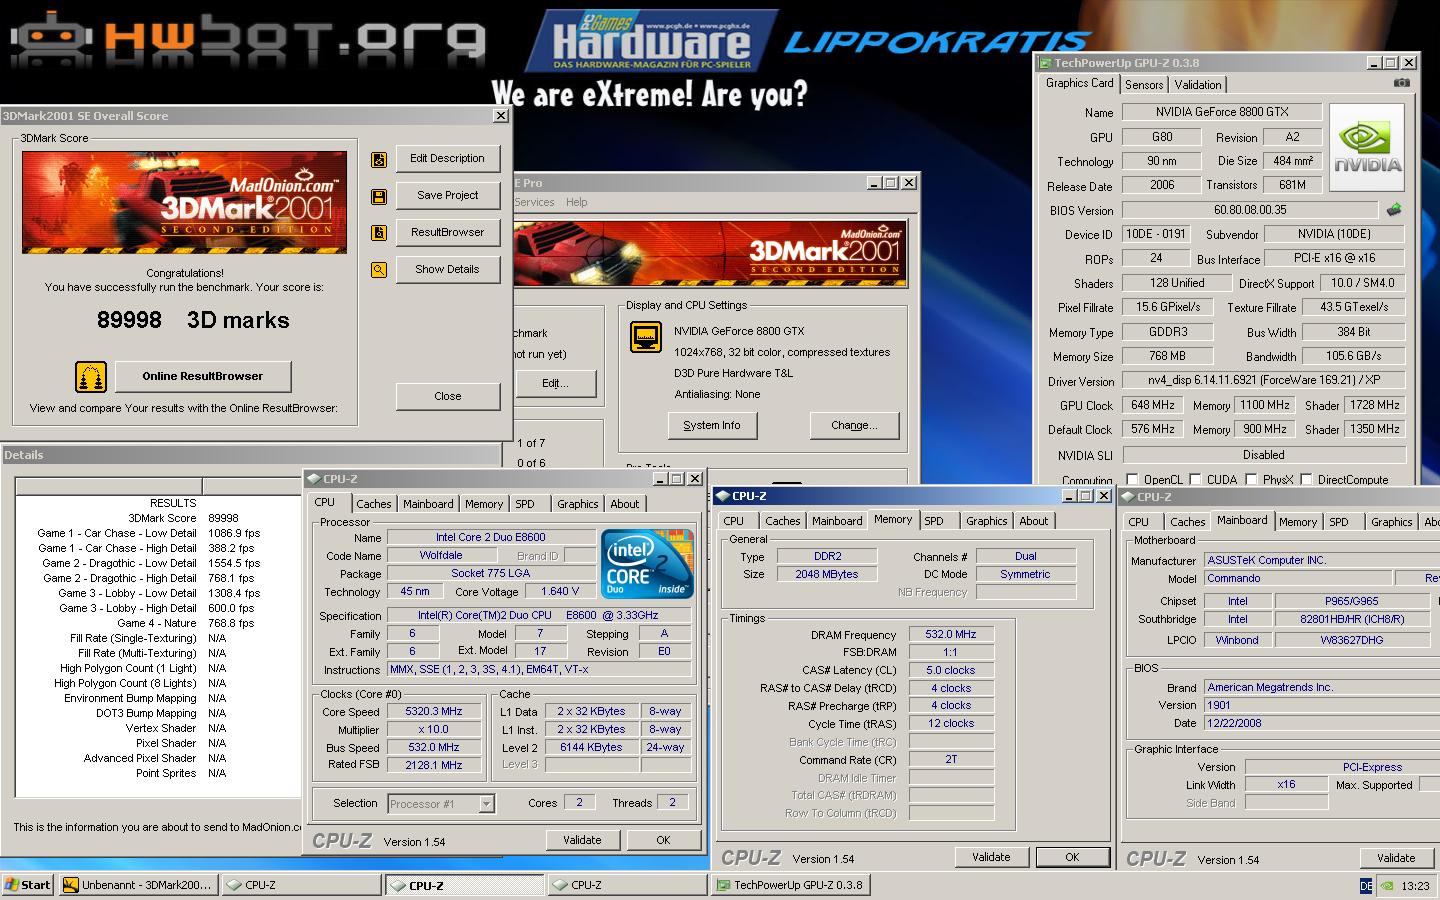Open the Help menu in 3DMark2001 SE Pro

point(577,202)
